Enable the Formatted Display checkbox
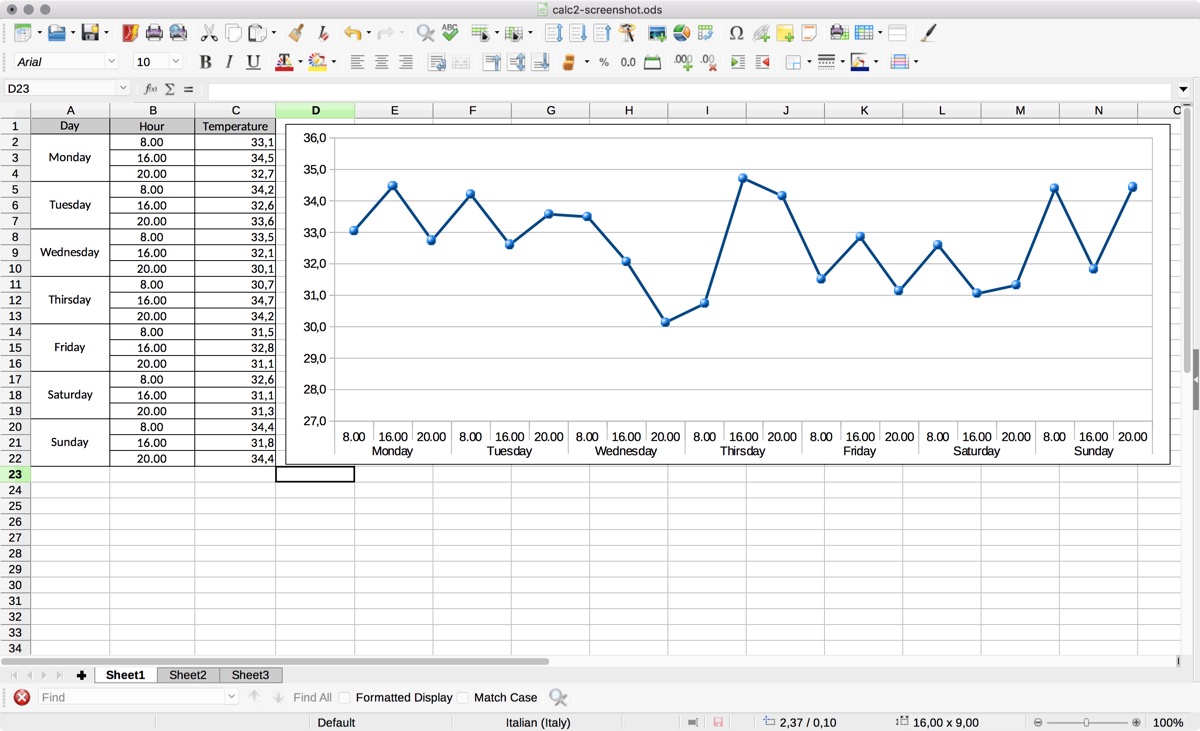The width and height of the screenshot is (1200, 731). click(345, 698)
